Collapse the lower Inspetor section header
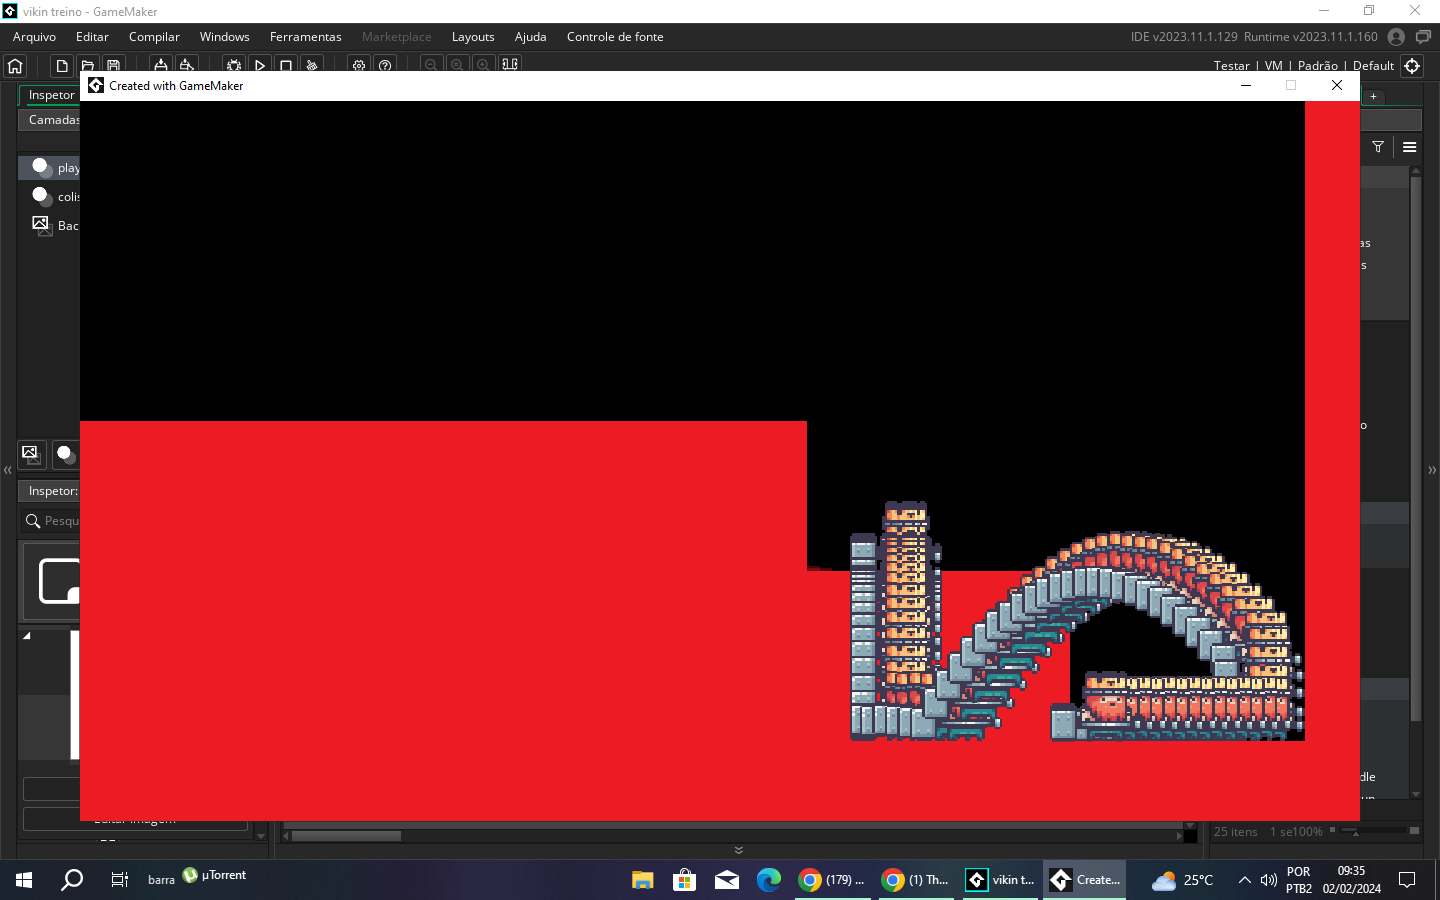Image resolution: width=1440 pixels, height=900 pixels. pos(50,491)
